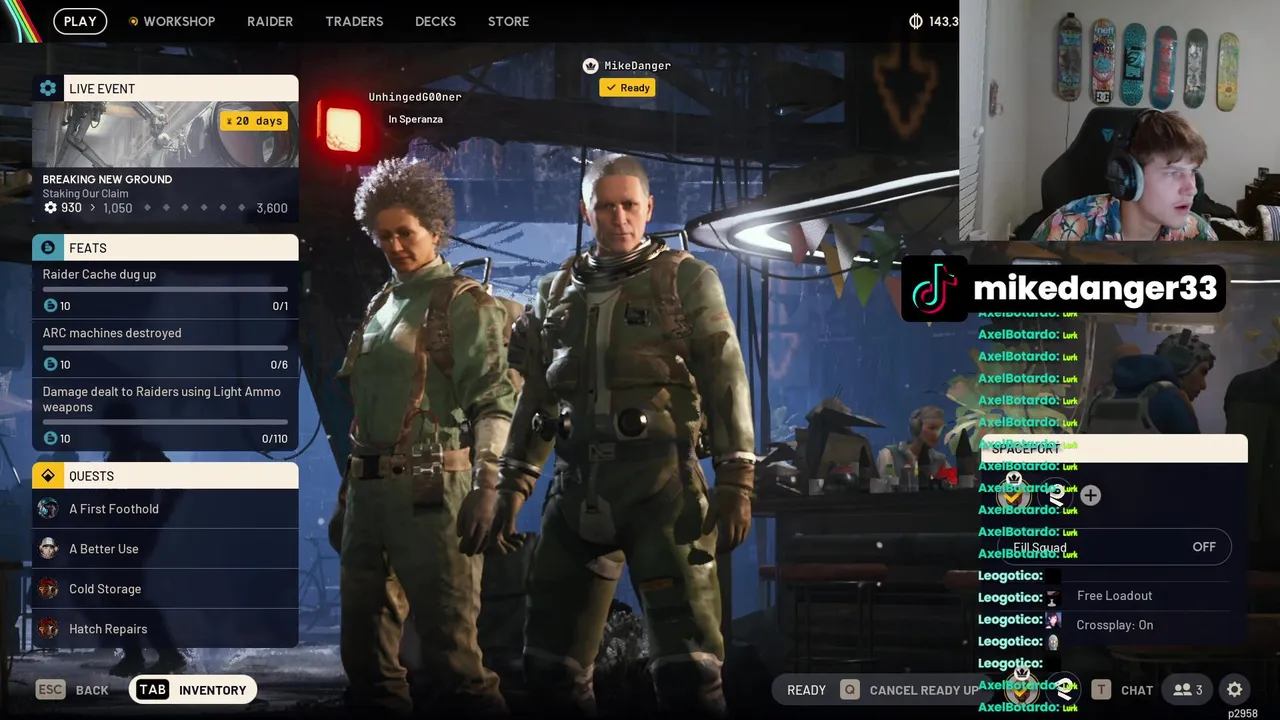Open the settings gear at bottom right

[x=1235, y=690]
